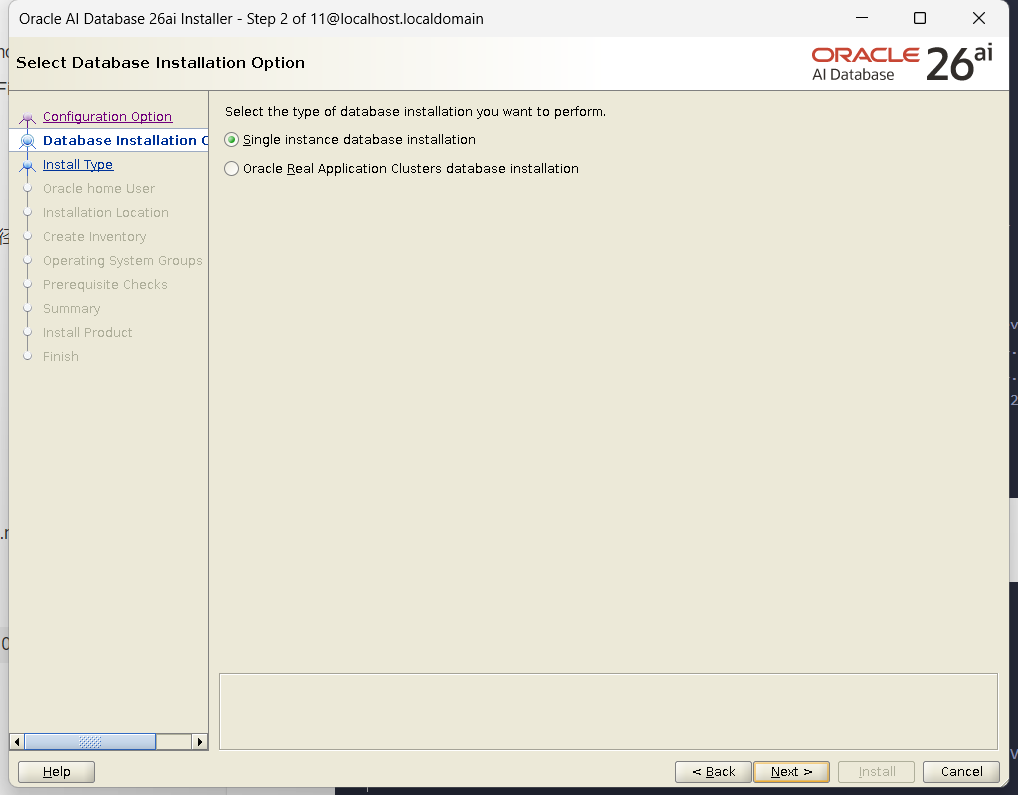Click the Next button
The image size is (1018, 795).
(791, 772)
